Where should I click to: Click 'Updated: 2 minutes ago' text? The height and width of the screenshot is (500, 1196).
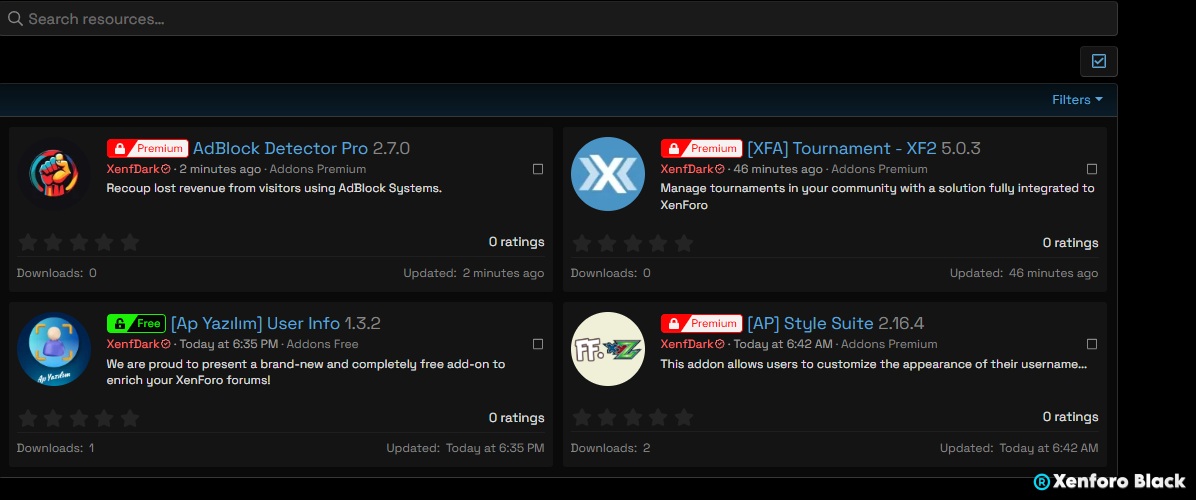click(x=474, y=273)
